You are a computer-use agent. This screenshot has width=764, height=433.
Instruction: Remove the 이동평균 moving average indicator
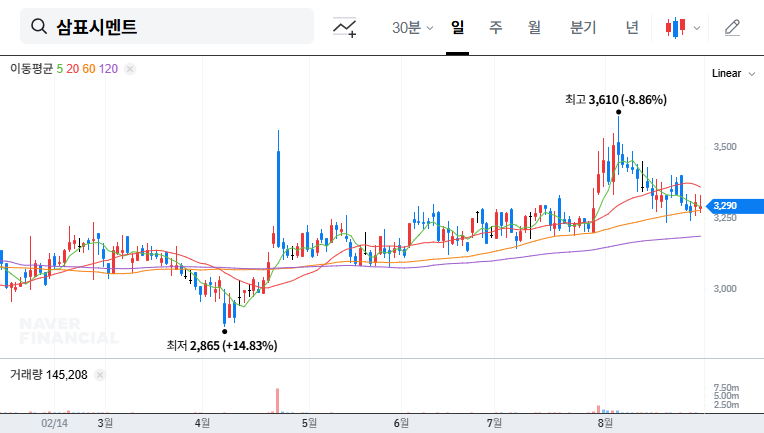click(x=130, y=69)
